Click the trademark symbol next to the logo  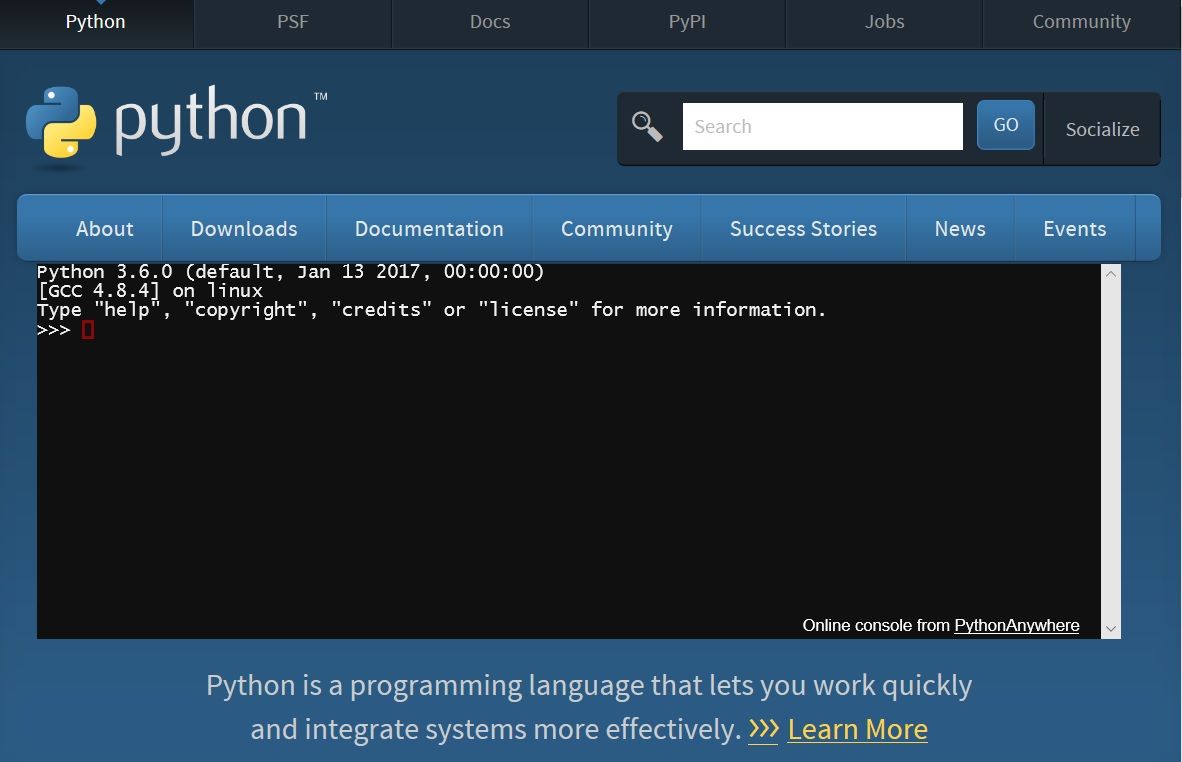click(x=320, y=97)
